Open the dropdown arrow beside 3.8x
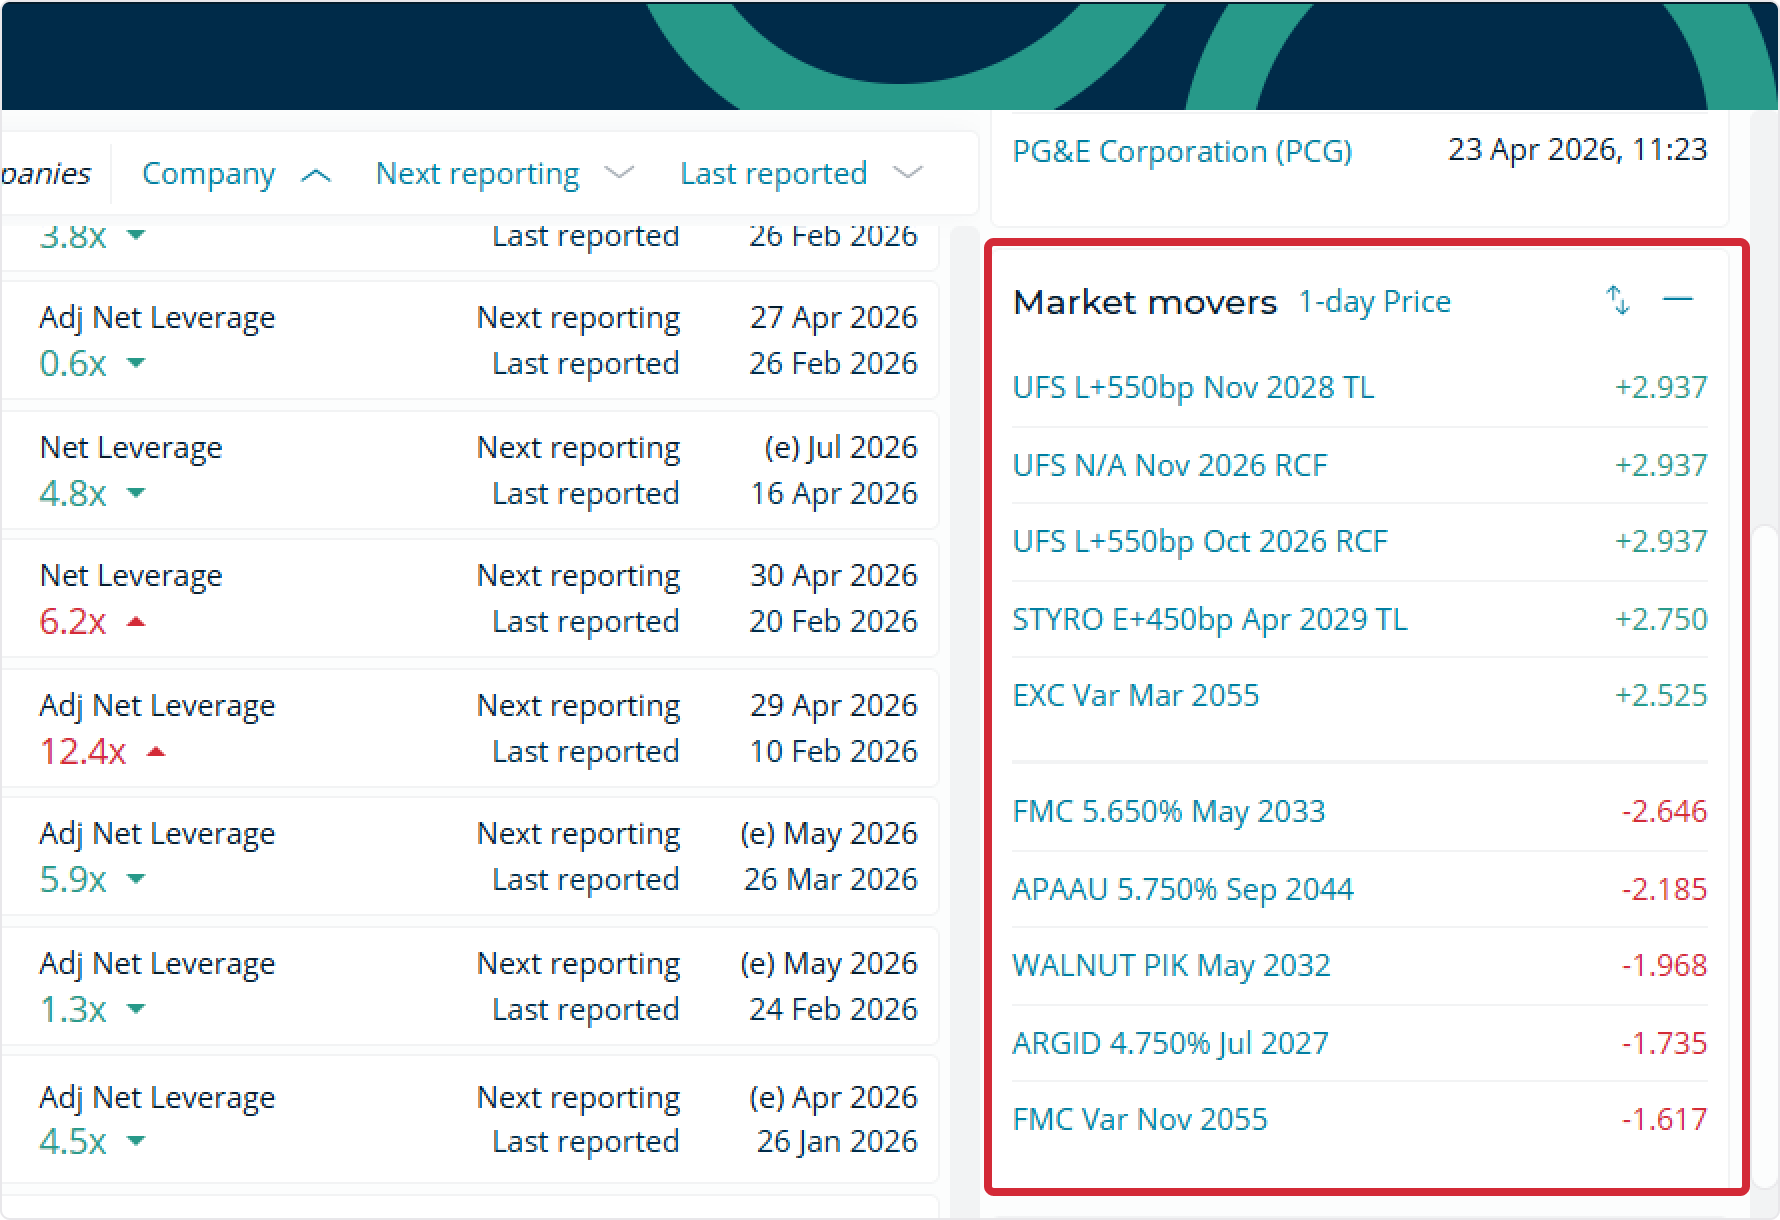This screenshot has width=1780, height=1220. coord(137,236)
